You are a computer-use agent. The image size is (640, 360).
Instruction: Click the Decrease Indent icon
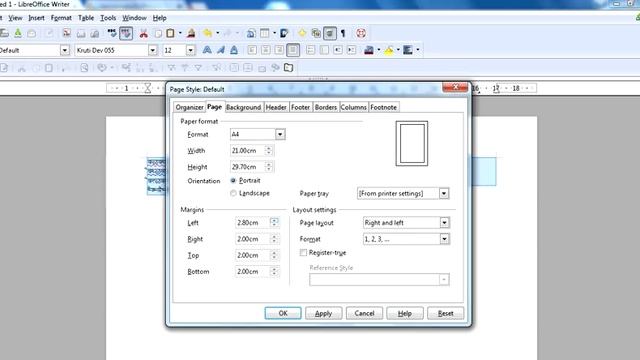pos(338,50)
